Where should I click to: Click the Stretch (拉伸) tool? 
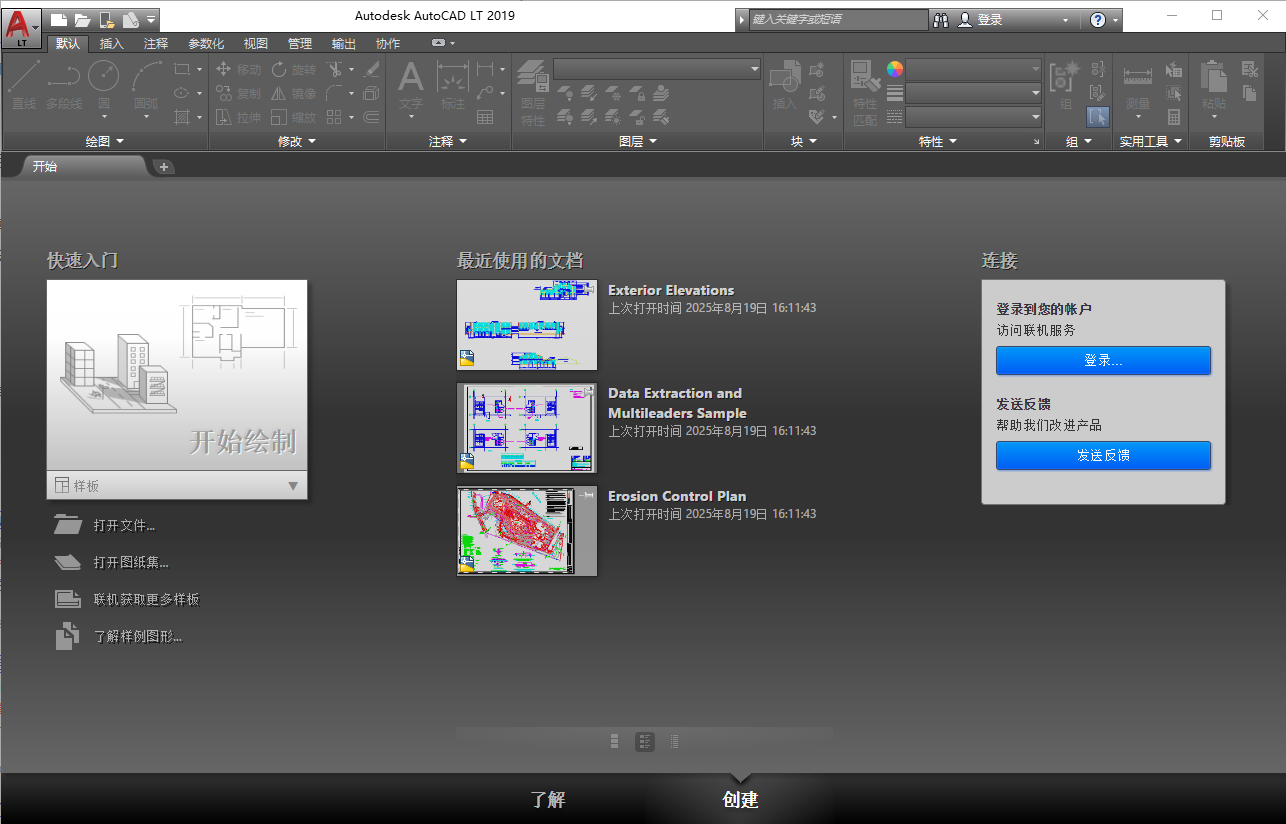[239, 117]
